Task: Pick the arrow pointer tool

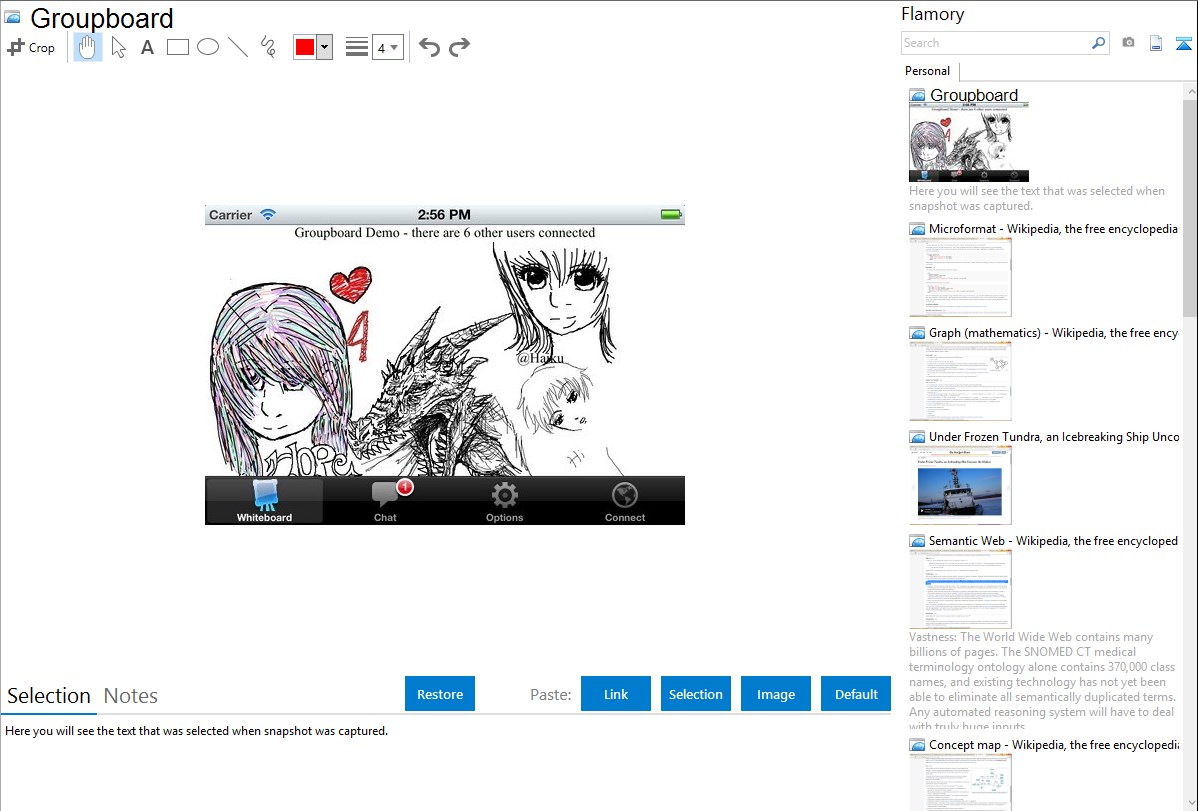Action: pos(118,47)
